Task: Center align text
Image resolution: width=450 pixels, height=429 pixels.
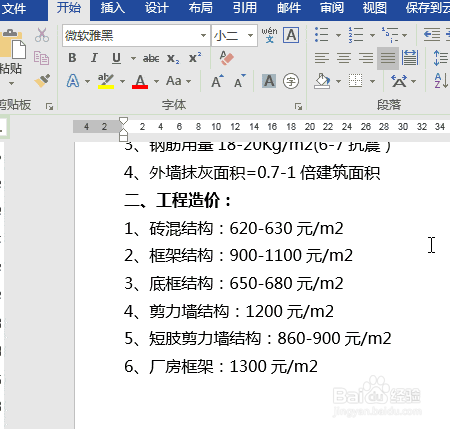Action: tap(344, 58)
